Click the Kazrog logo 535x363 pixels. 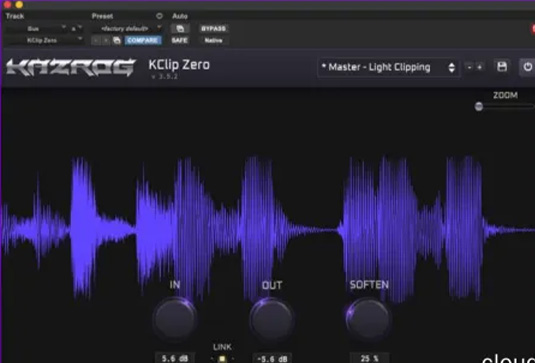[71, 67]
